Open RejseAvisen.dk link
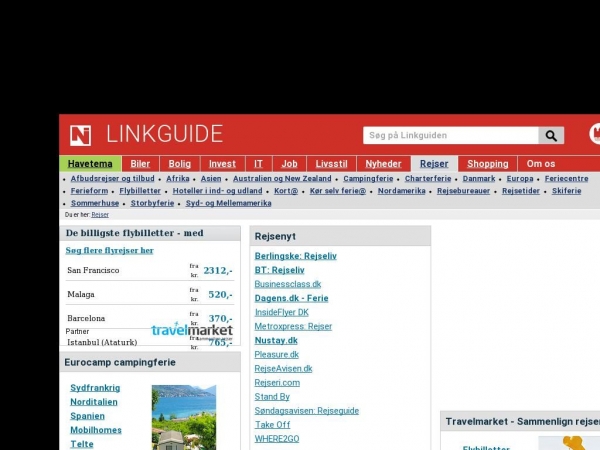This screenshot has width=600, height=450. 284,368
